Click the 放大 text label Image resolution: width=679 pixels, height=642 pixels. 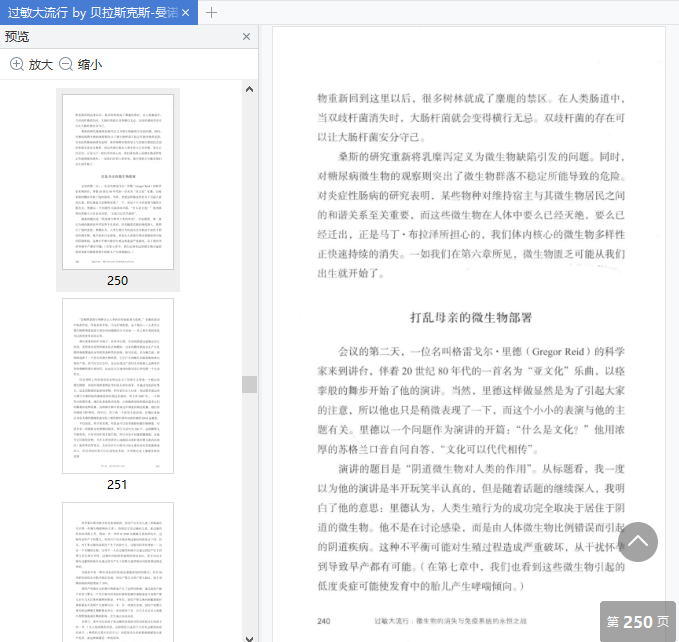point(40,64)
